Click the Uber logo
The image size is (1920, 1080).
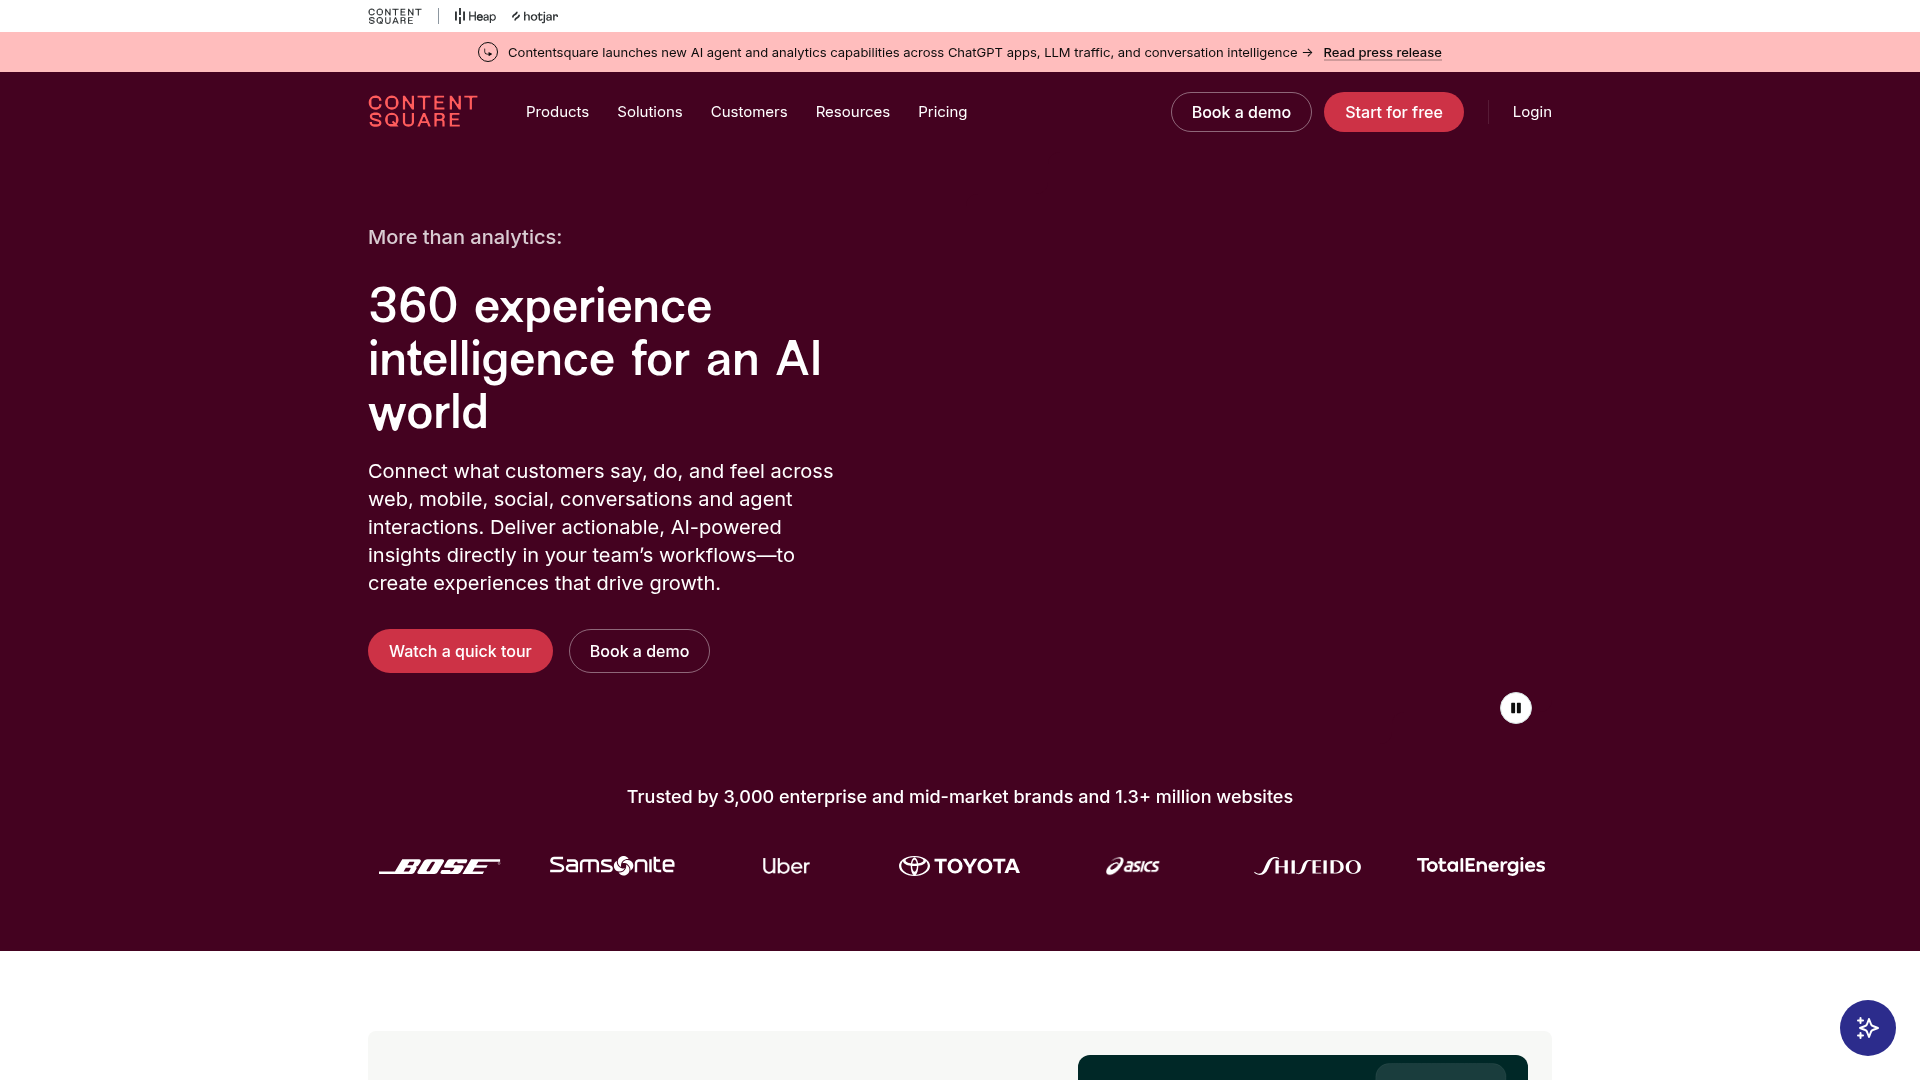click(786, 866)
